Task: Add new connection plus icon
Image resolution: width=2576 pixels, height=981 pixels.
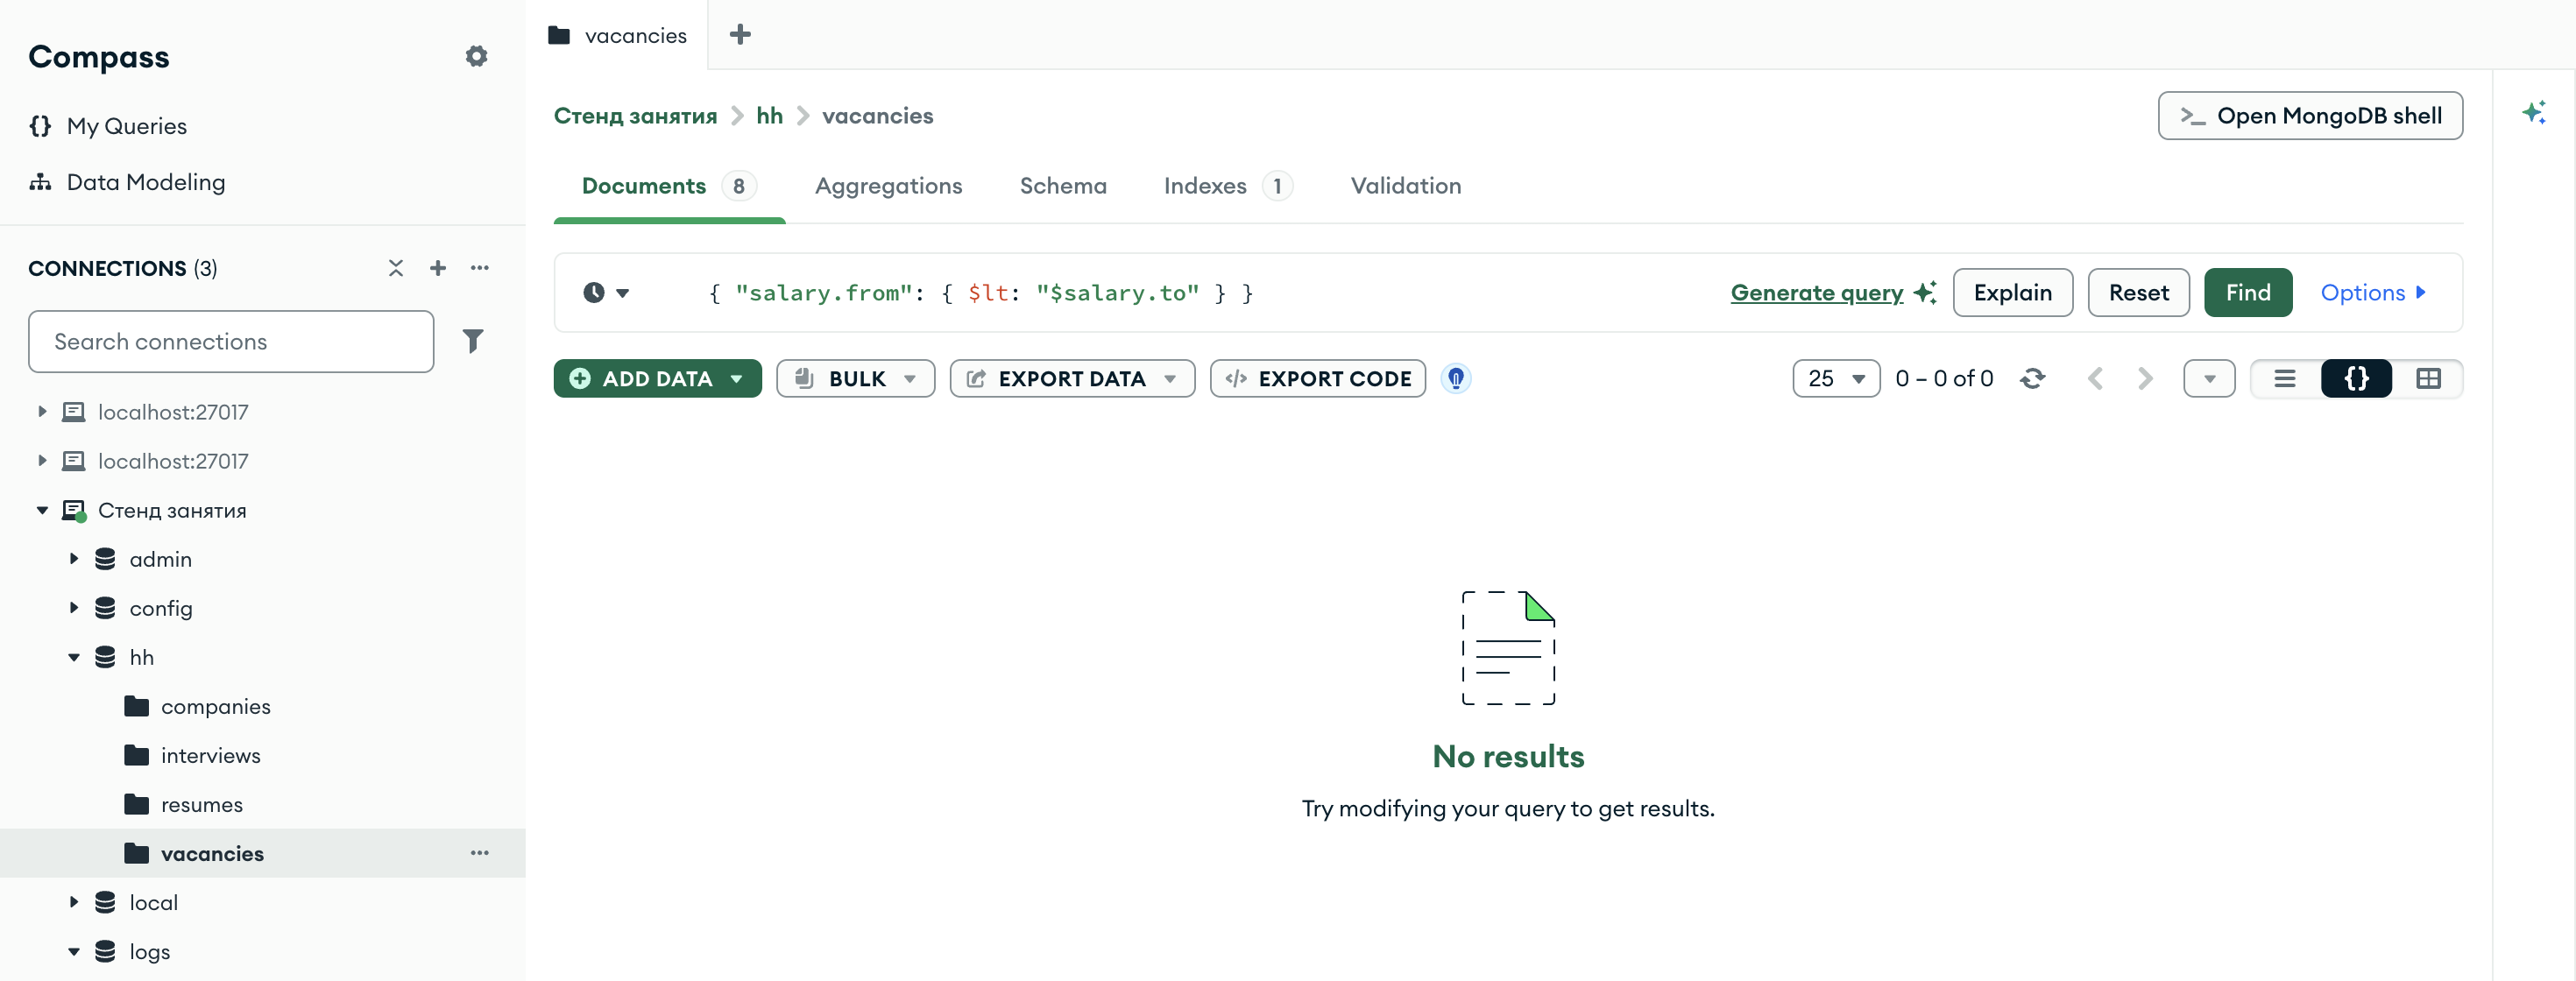Action: 438,268
